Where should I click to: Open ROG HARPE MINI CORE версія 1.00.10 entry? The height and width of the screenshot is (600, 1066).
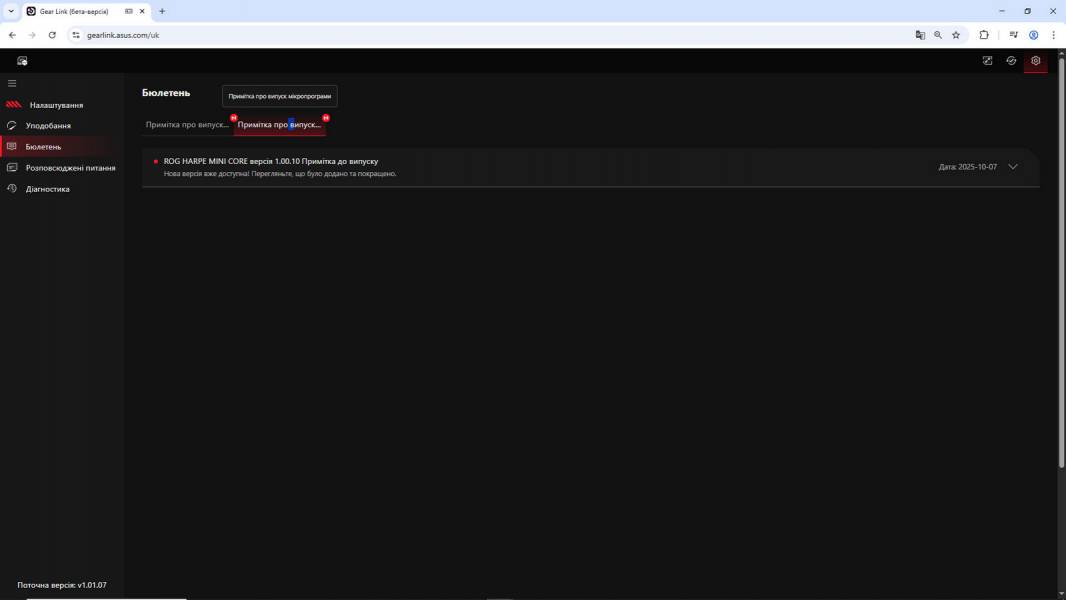271,161
